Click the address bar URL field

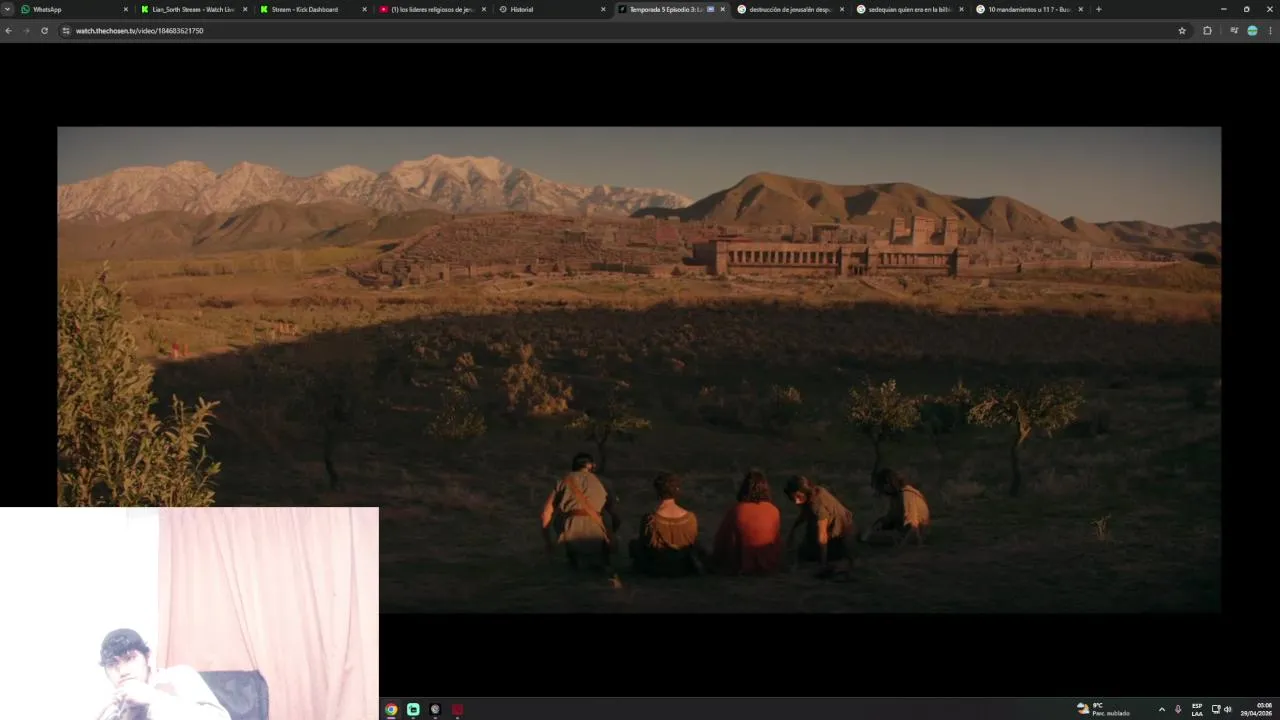[620, 31]
